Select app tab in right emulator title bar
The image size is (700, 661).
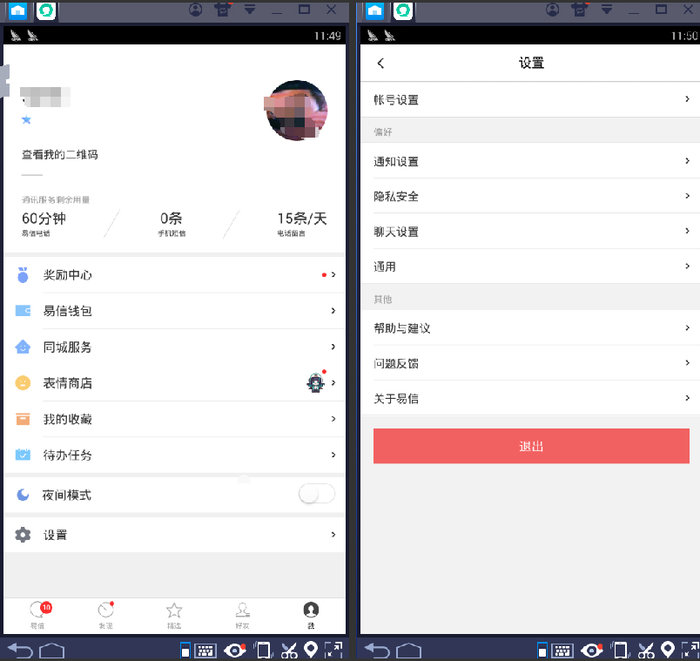403,11
